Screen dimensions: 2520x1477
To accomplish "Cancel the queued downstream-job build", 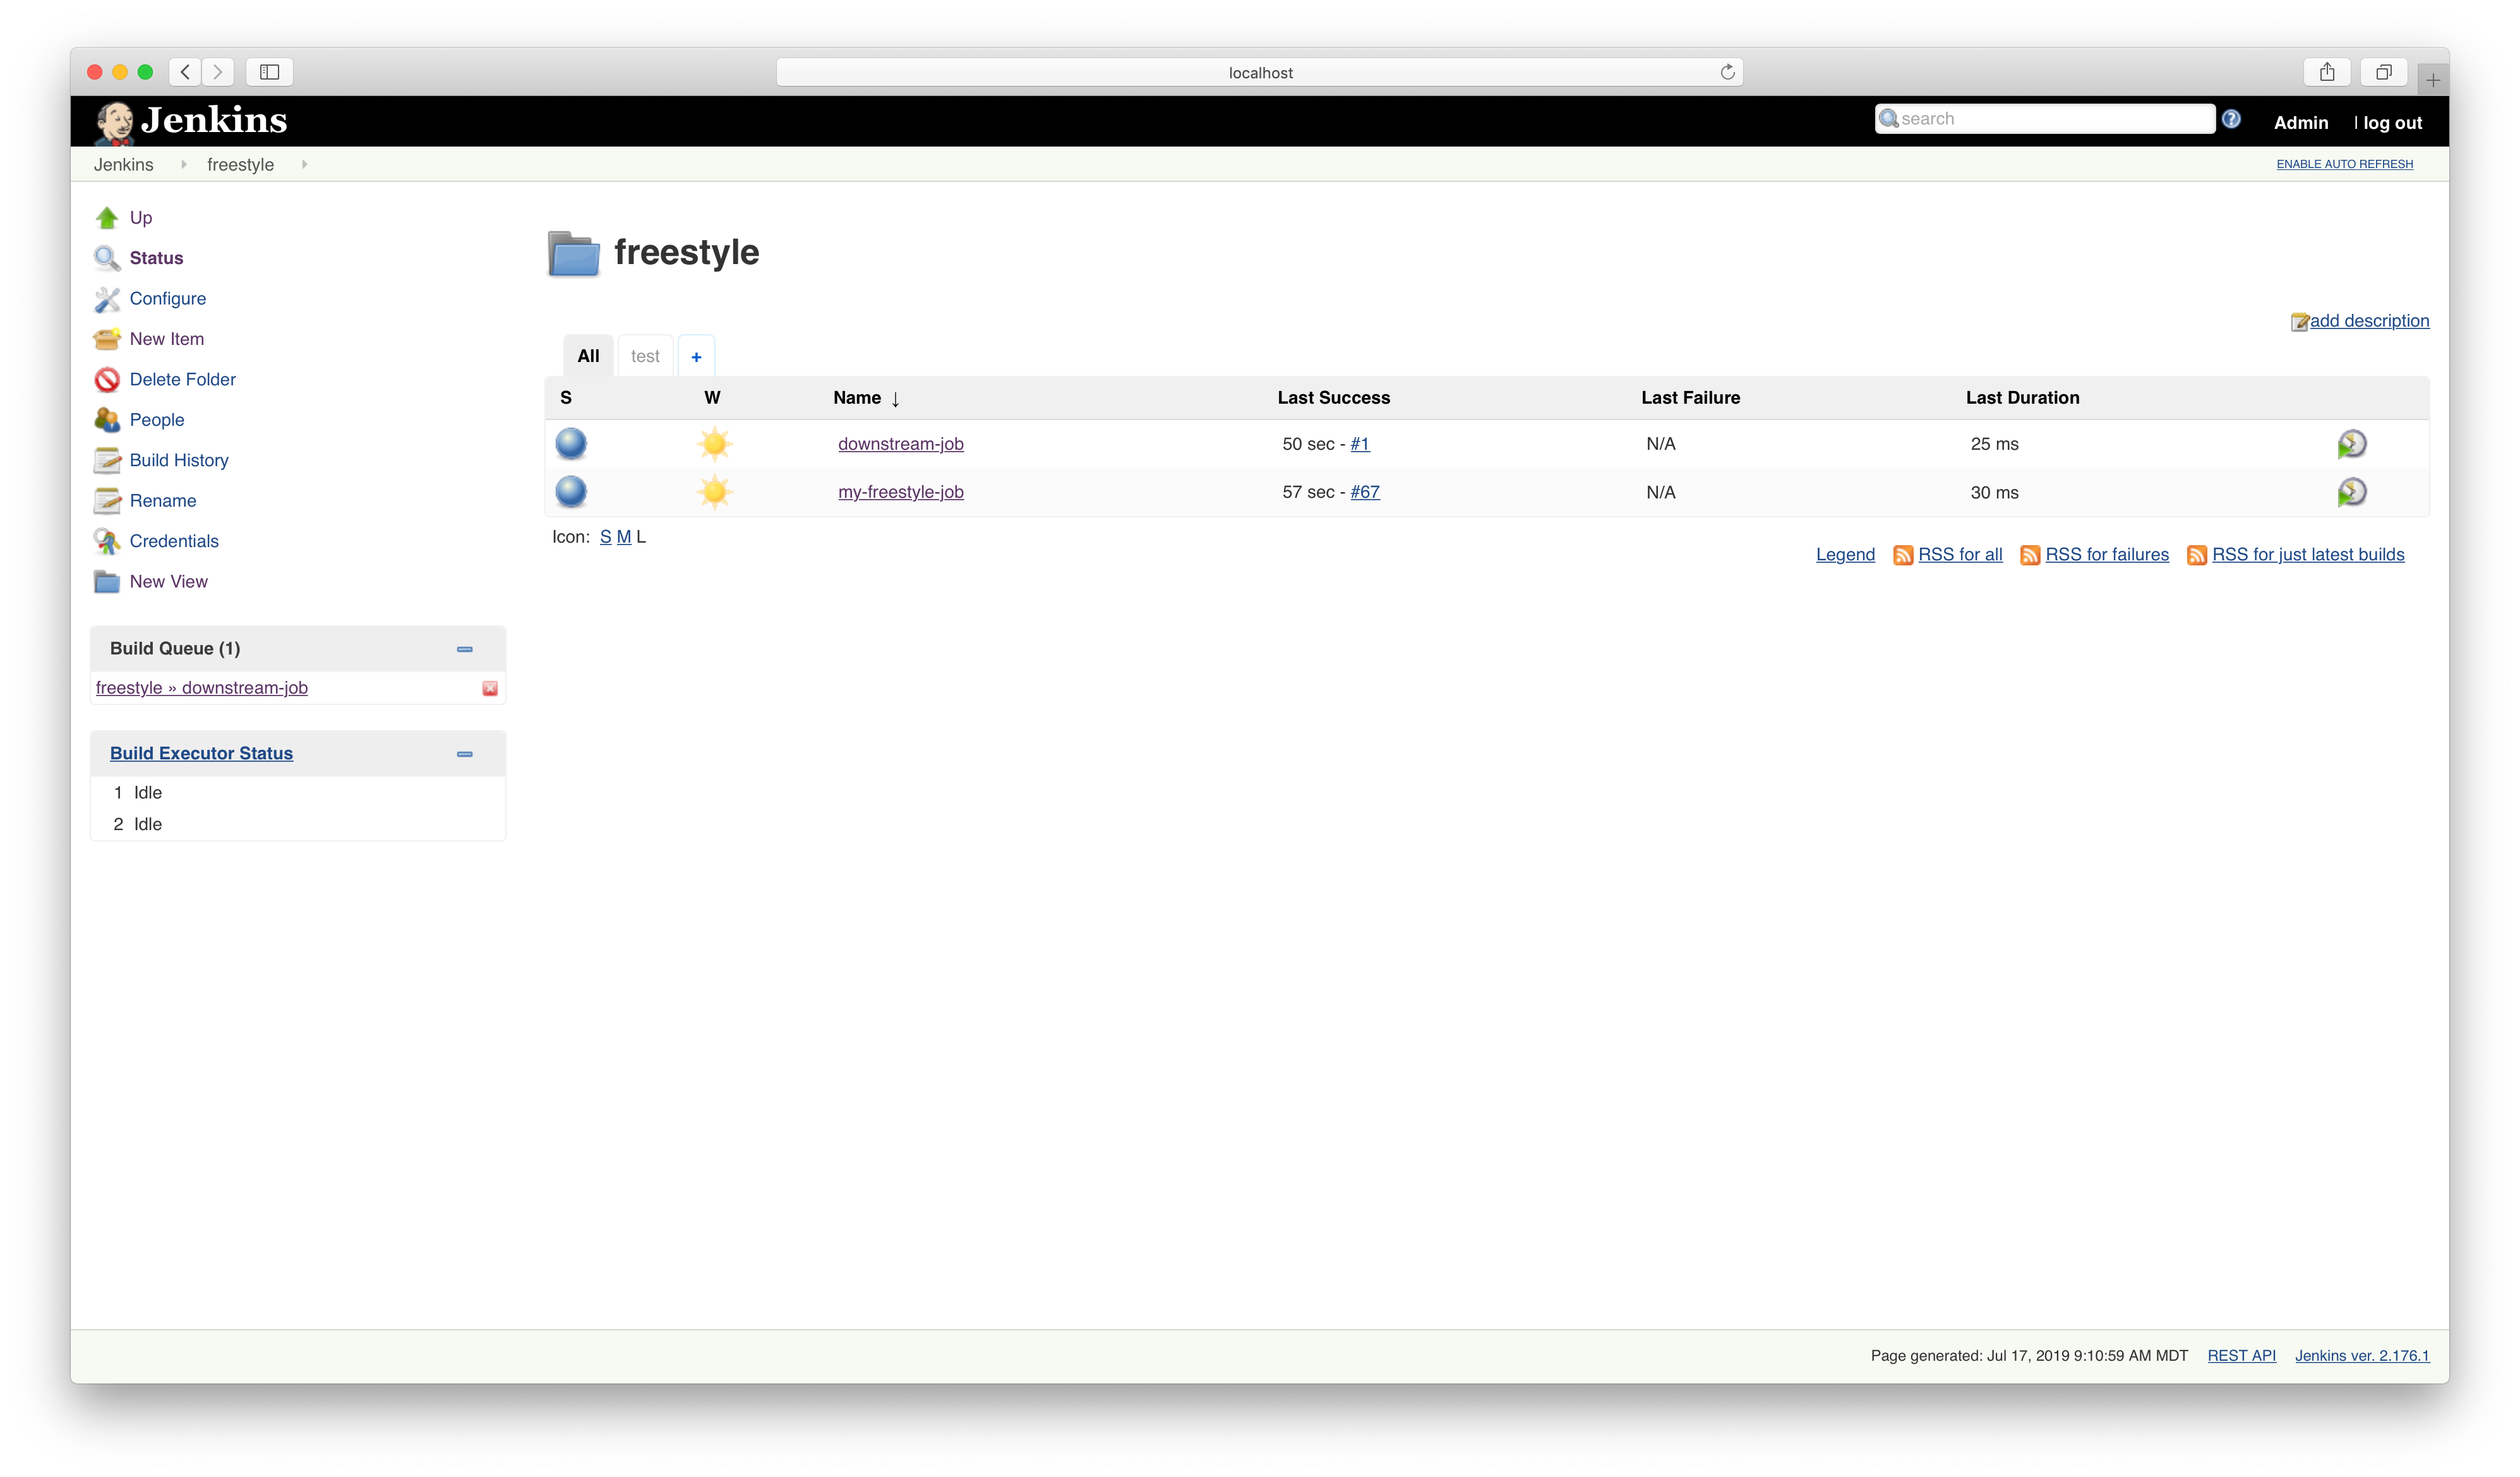I will pyautogui.click(x=490, y=688).
